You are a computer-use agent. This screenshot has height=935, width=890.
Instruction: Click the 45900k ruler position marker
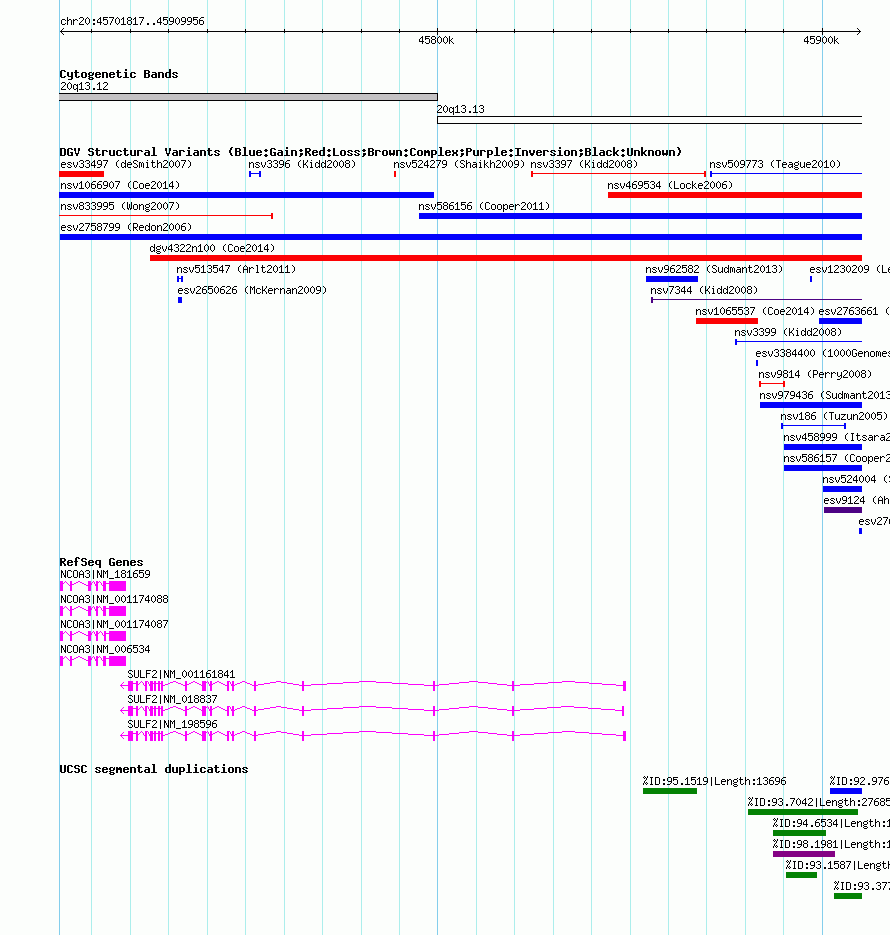pos(821,41)
